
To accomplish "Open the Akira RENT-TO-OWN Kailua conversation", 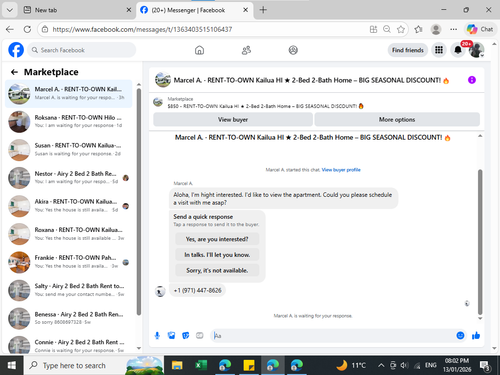I will 69,206.
